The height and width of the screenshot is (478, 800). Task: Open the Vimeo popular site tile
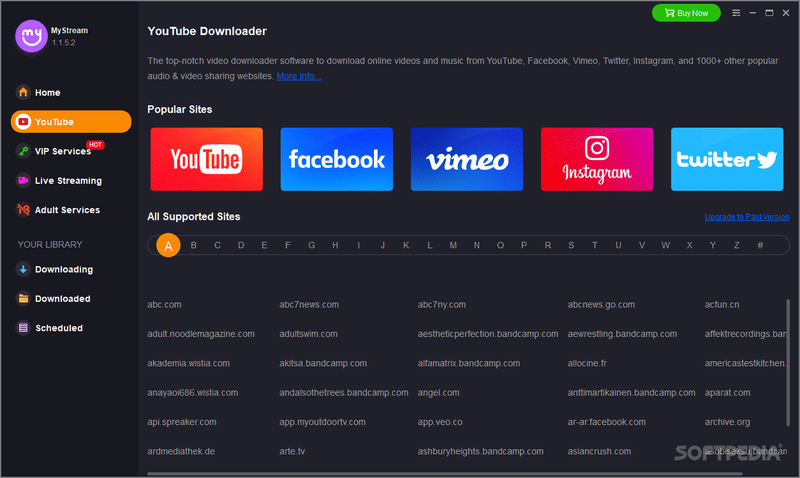467,159
